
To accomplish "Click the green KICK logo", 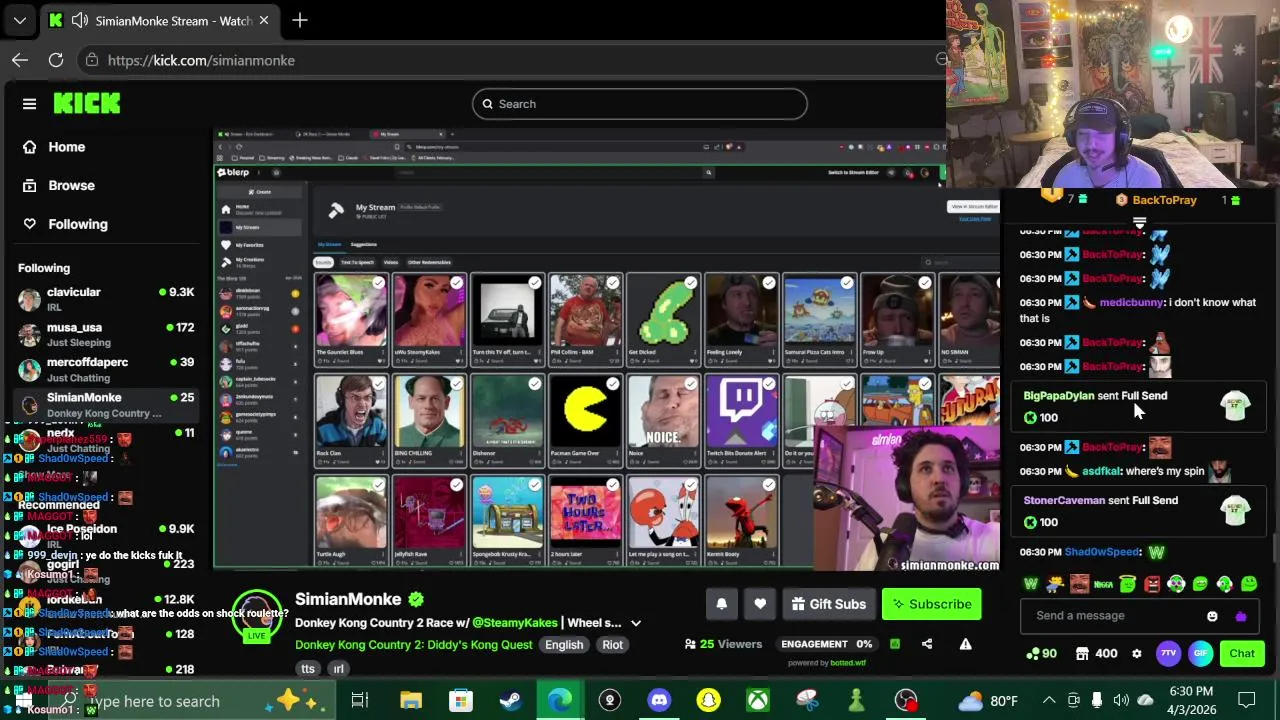I will pos(87,103).
